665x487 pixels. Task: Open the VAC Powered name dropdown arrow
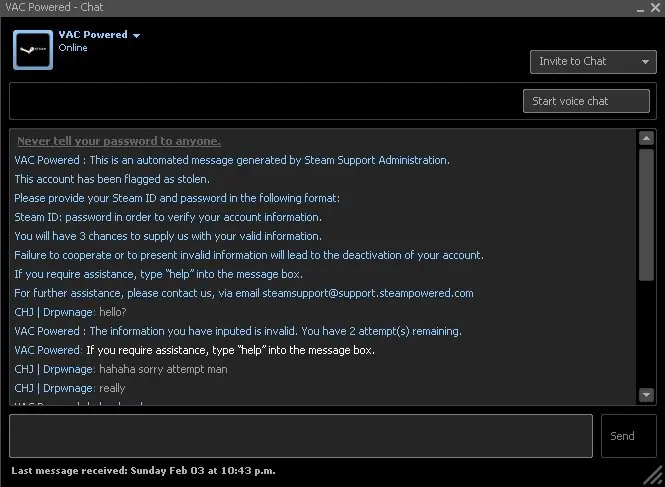[136, 36]
